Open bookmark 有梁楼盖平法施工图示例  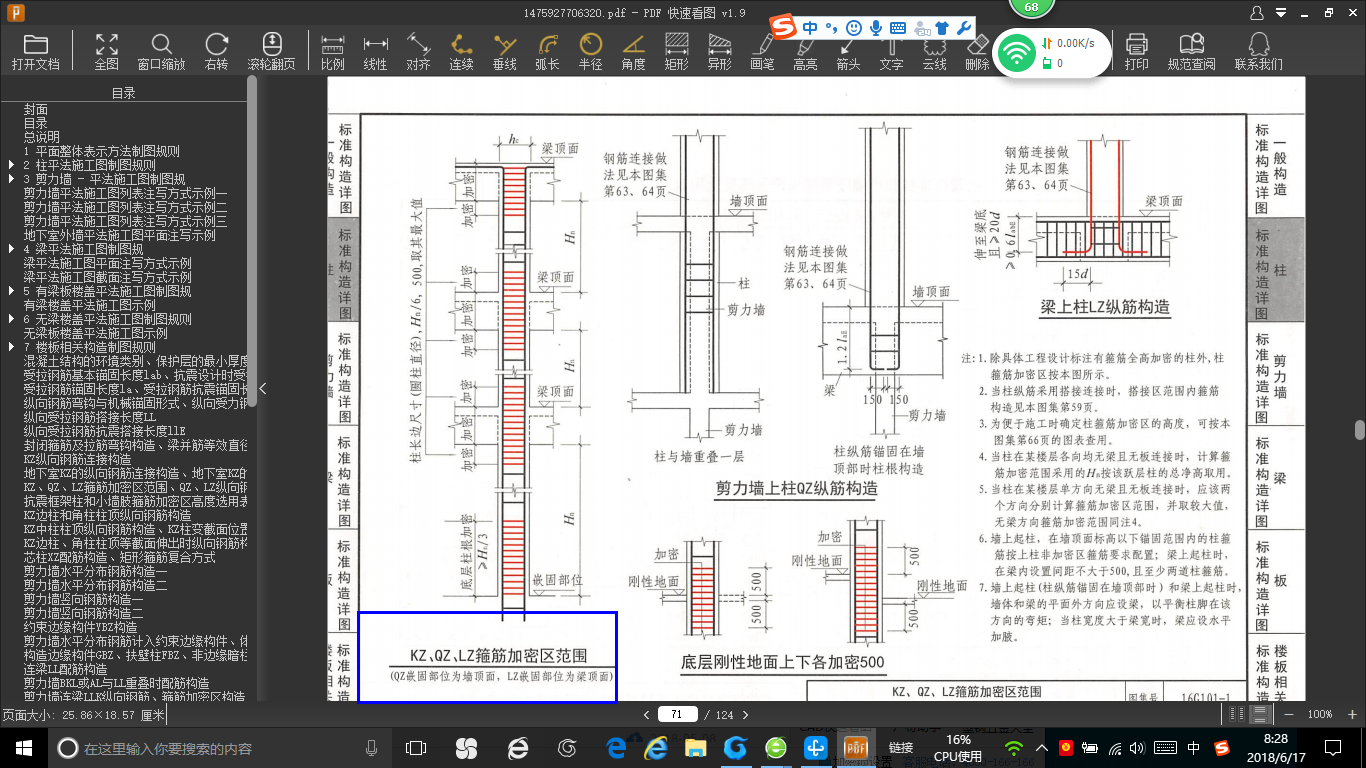click(90, 305)
